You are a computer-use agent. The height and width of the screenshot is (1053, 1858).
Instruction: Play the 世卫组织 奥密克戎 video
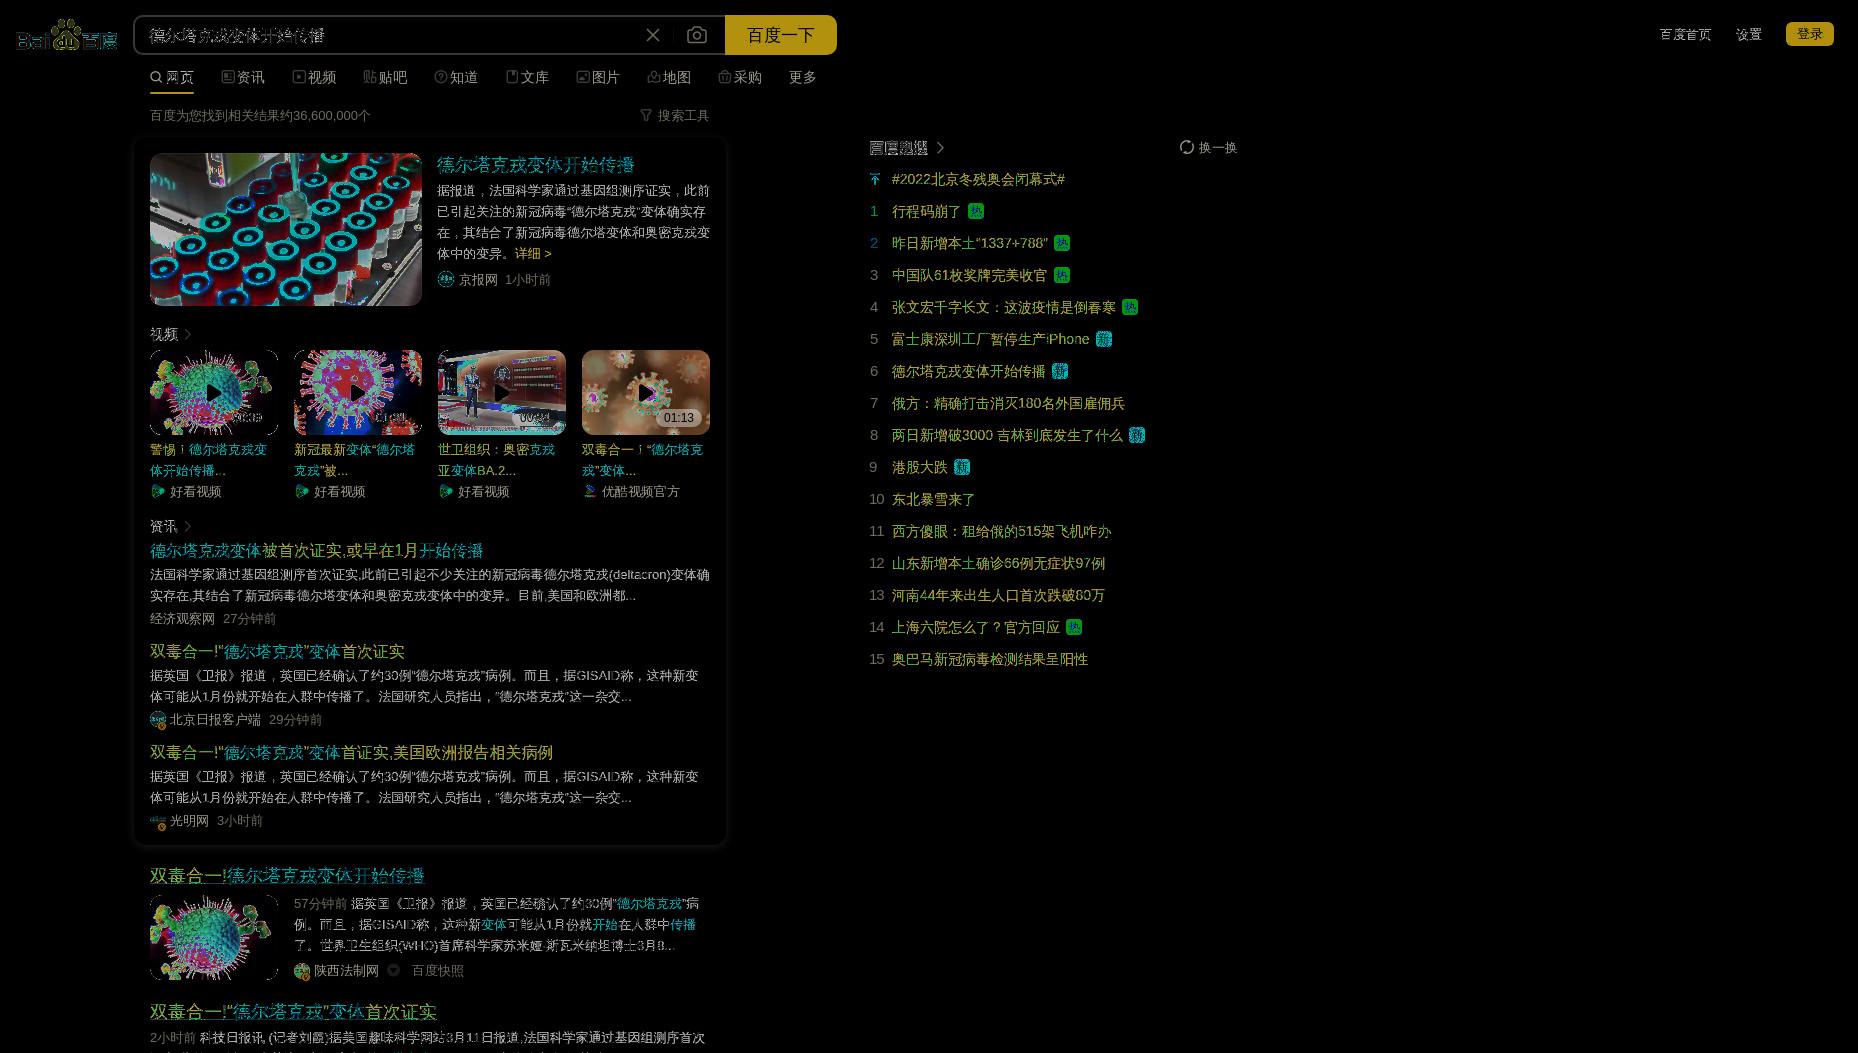tap(502, 392)
